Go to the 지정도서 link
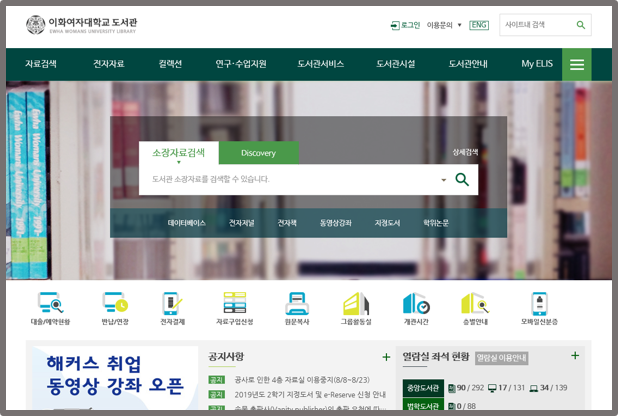Viewport: 618px width, 416px height. click(x=387, y=223)
